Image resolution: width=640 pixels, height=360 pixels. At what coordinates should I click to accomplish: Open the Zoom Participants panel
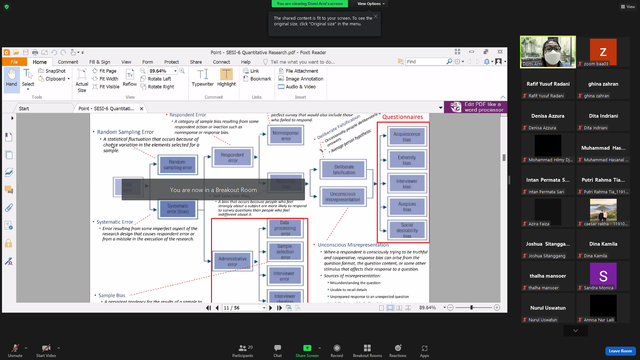[242, 350]
